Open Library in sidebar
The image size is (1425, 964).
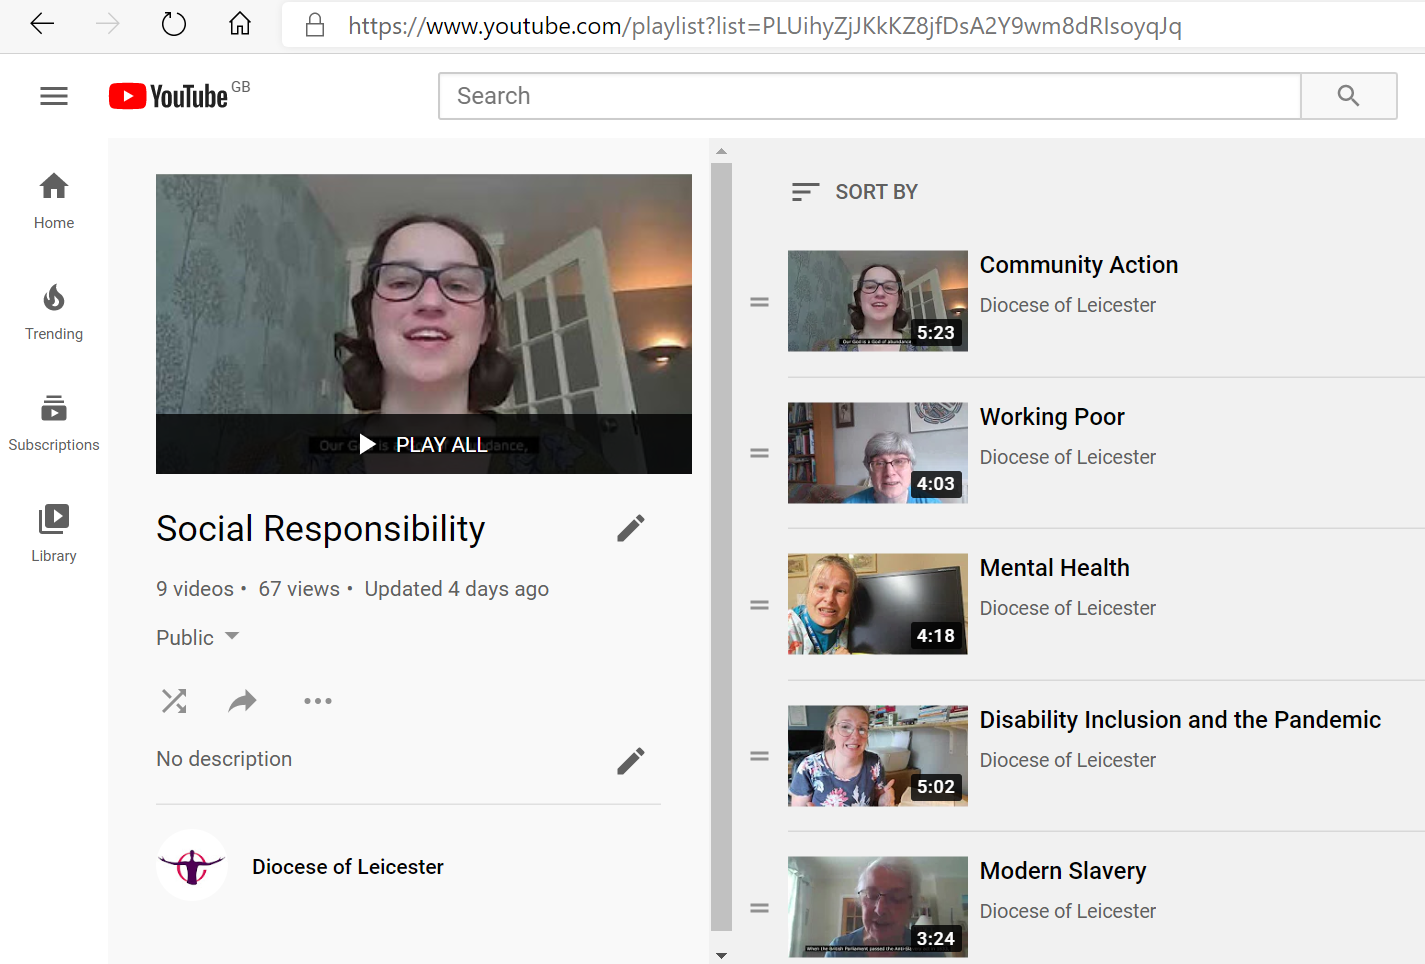(x=54, y=533)
